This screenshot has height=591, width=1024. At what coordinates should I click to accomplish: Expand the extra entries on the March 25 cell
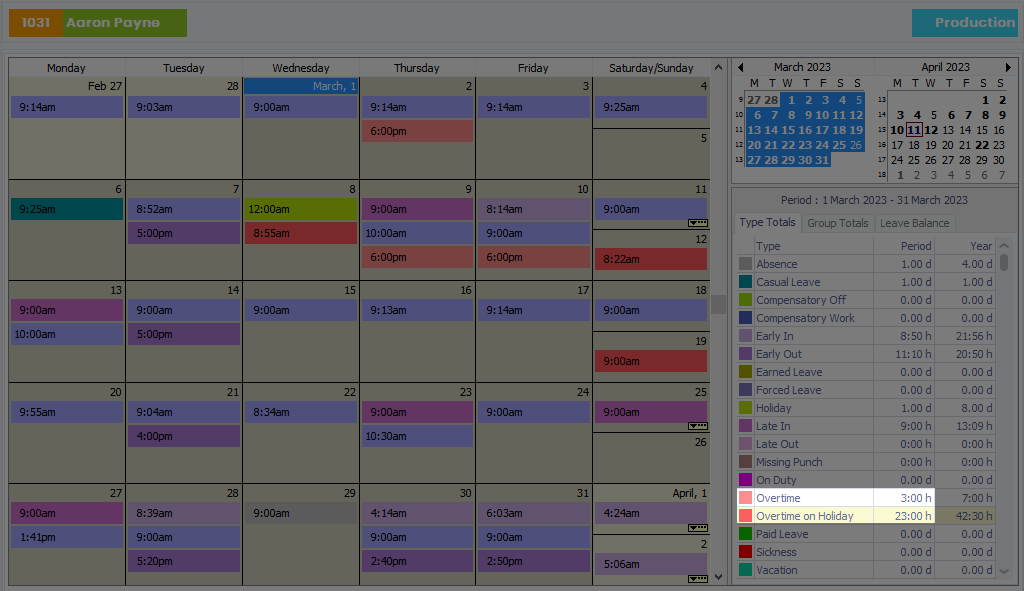697,427
